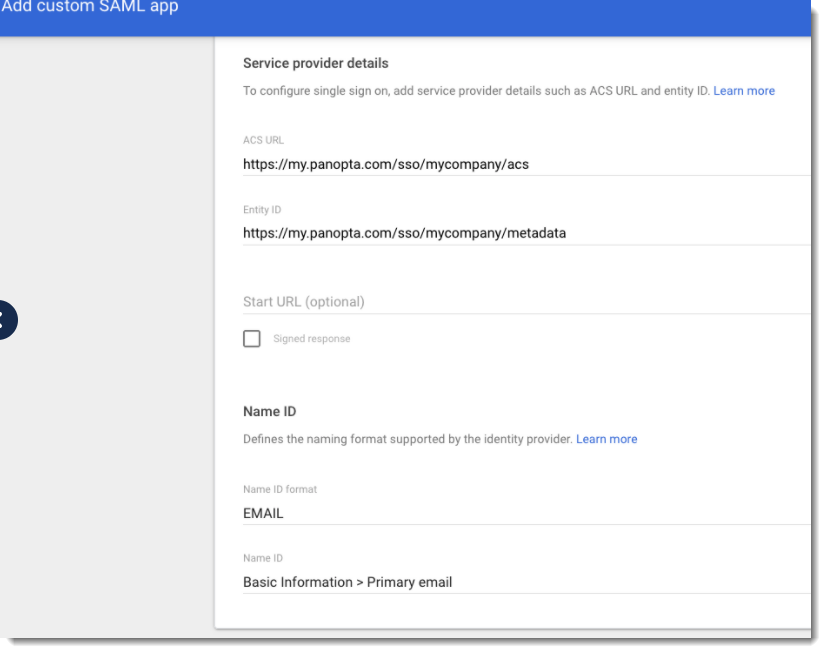826x653 pixels.
Task: Click the dark circular arrow button at left edge
Action: (x=5, y=320)
